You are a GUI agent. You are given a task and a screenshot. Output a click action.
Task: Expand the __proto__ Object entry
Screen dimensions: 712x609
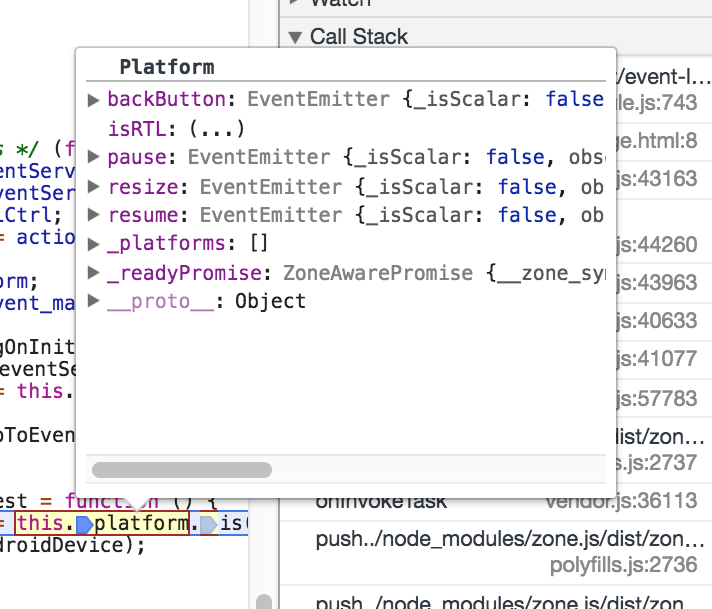pyautogui.click(x=94, y=300)
